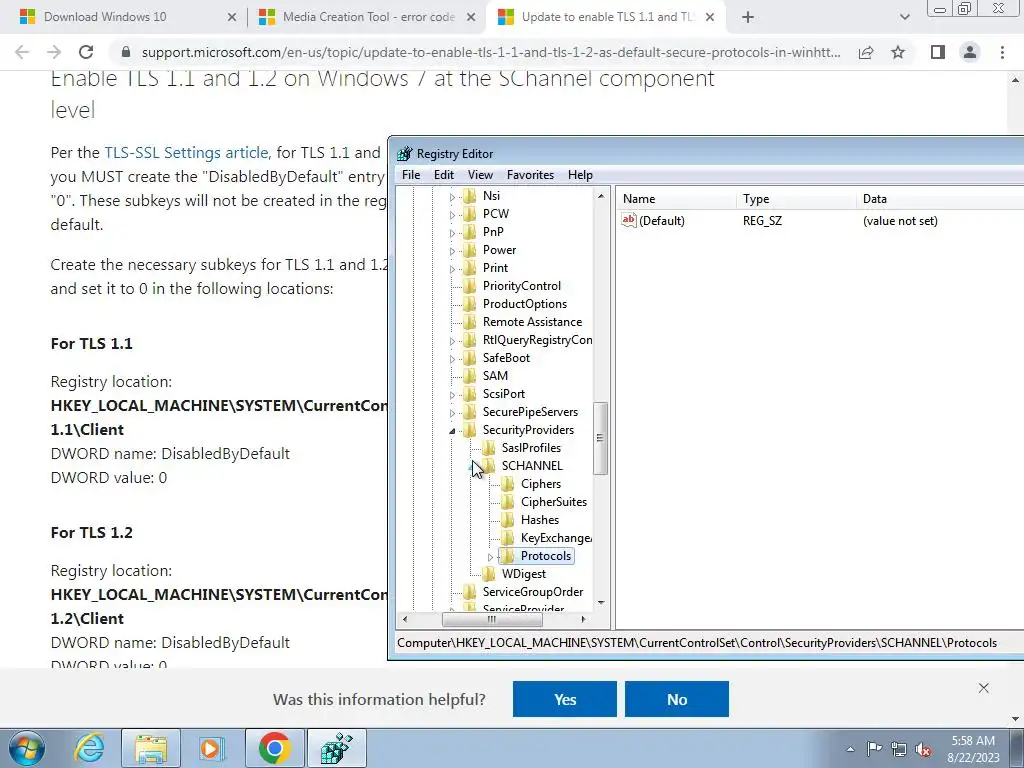1024x768 pixels.
Task: Open the Favorites menu in Registry Editor
Action: [530, 175]
